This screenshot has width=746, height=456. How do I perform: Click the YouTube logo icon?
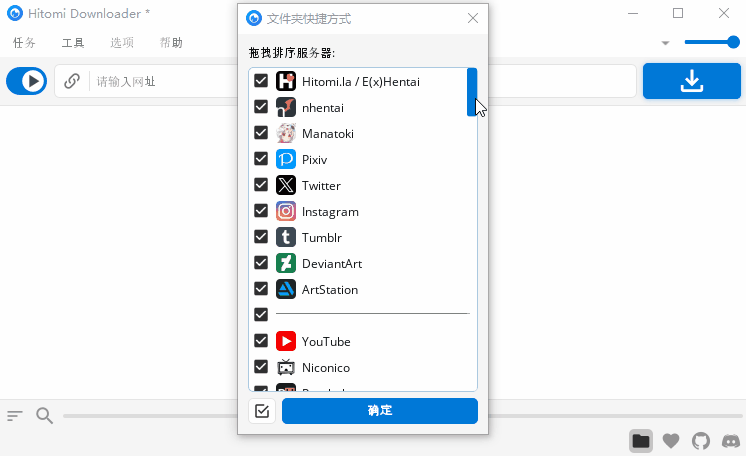(286, 341)
